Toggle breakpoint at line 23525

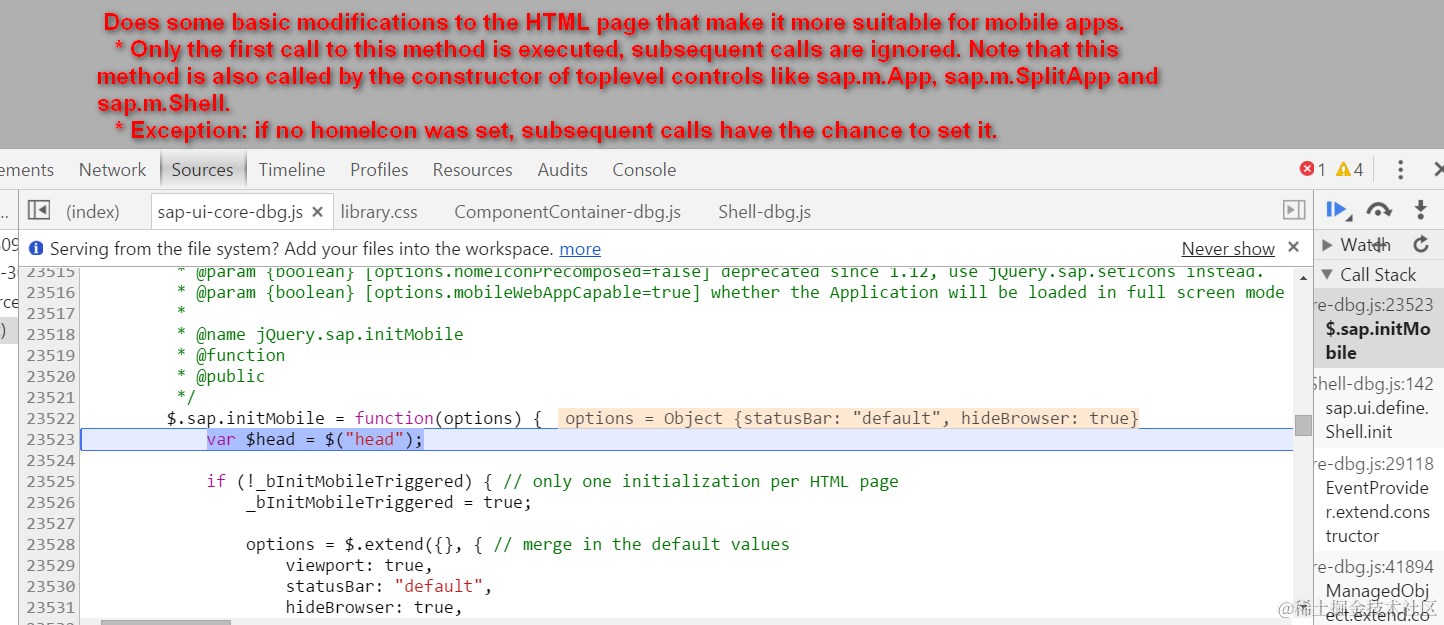[x=50, y=481]
